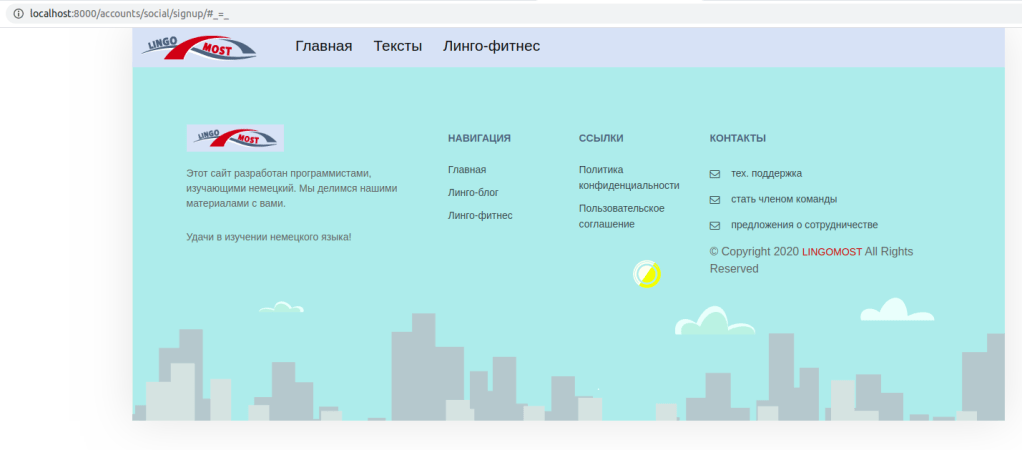
Task: Click the envelope icon beside тех. поддержка
Action: tap(714, 174)
